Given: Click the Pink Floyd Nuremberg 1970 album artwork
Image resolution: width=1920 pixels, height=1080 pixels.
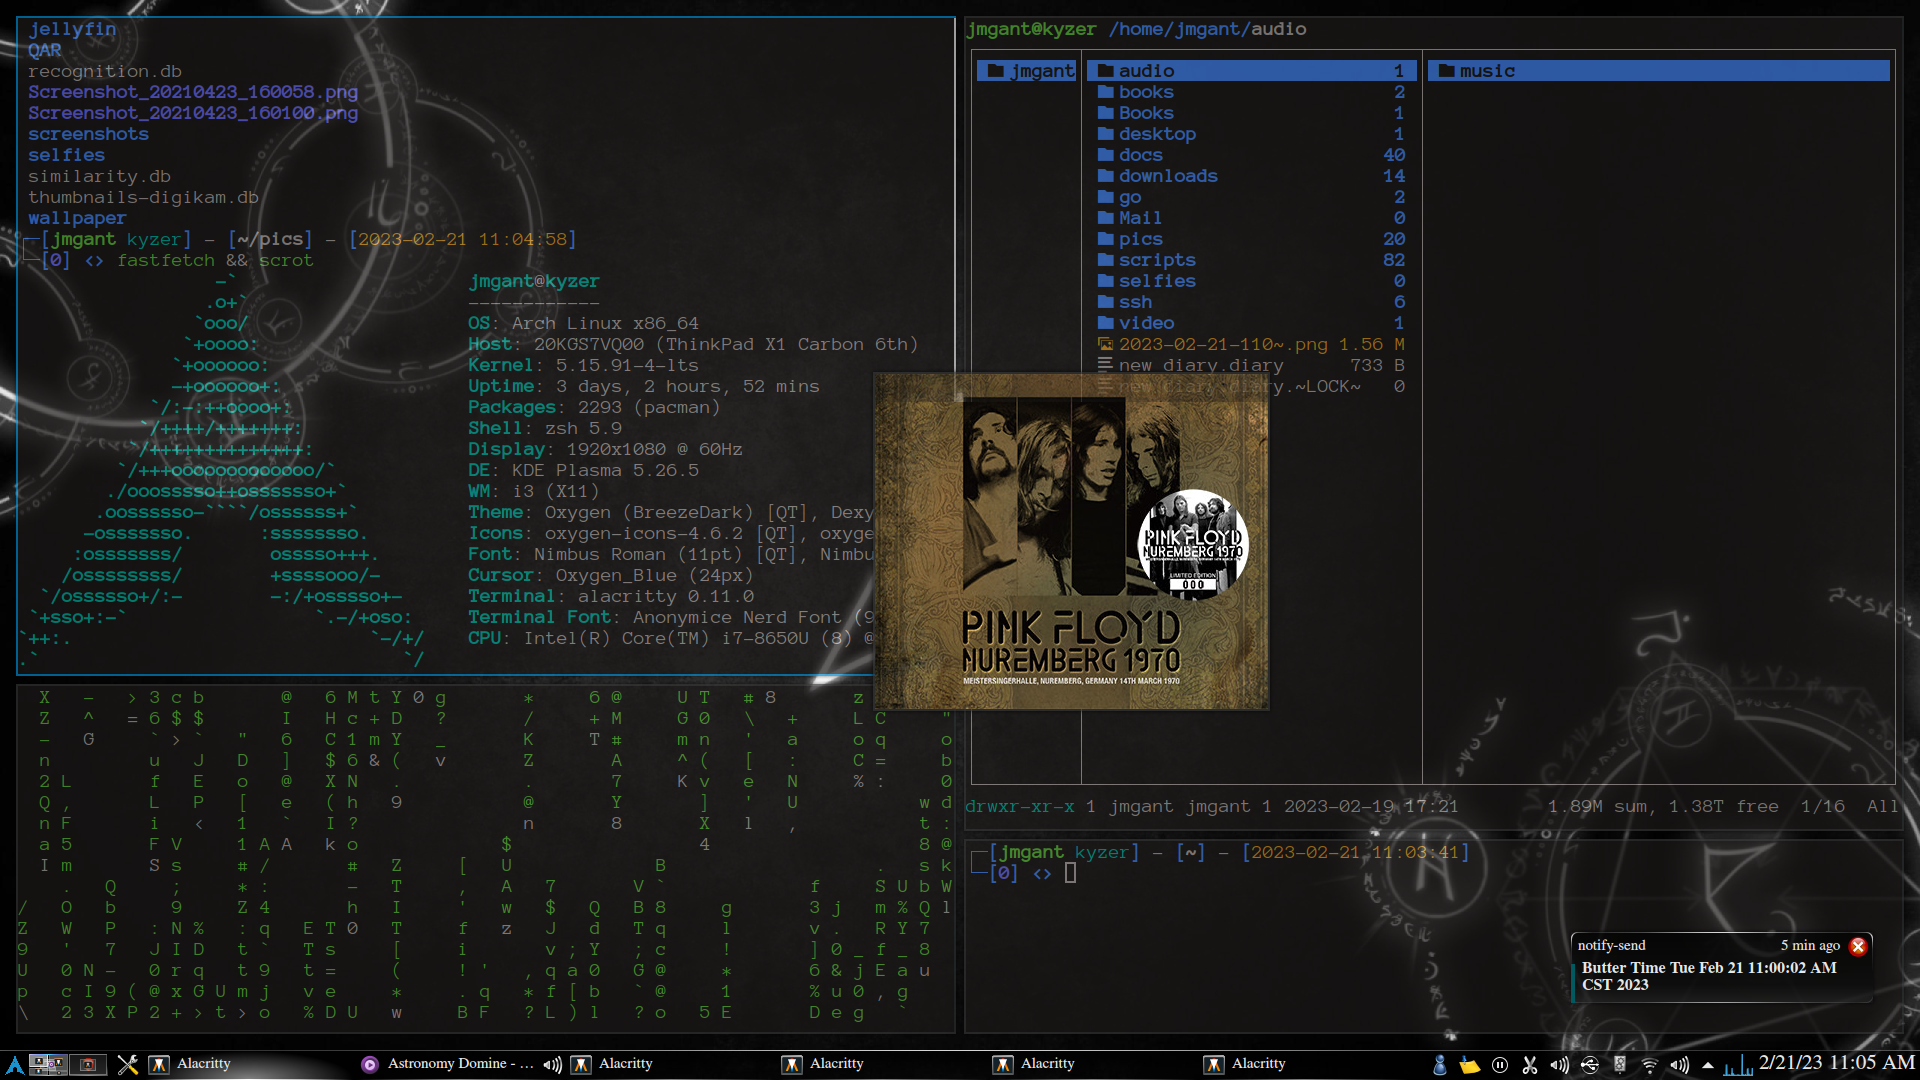Looking at the screenshot, I should pyautogui.click(x=1070, y=540).
